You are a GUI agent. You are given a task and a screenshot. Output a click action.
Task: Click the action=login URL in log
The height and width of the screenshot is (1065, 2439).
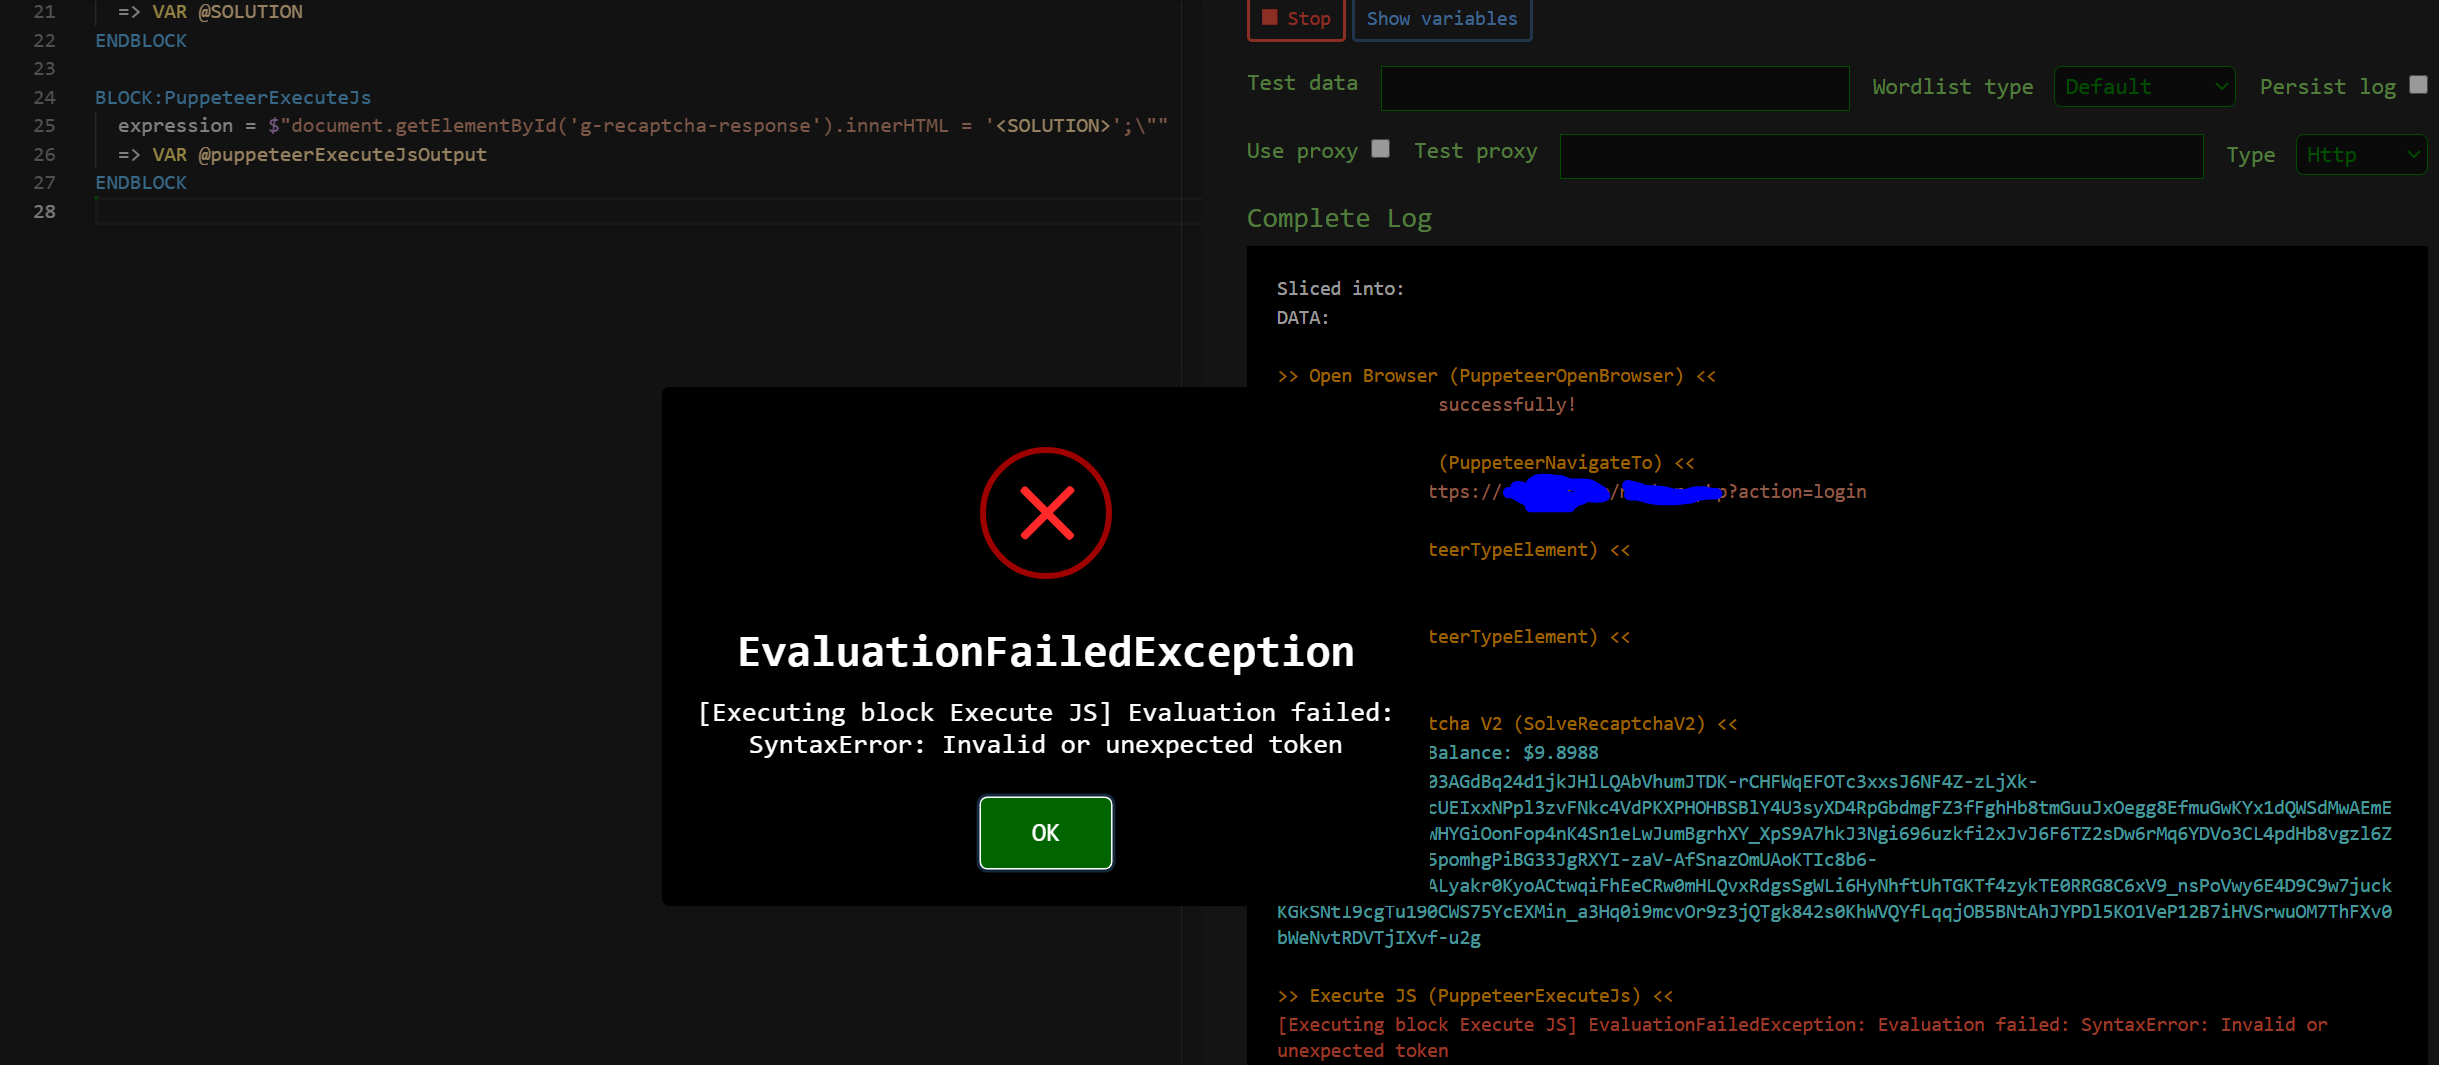(1647, 492)
